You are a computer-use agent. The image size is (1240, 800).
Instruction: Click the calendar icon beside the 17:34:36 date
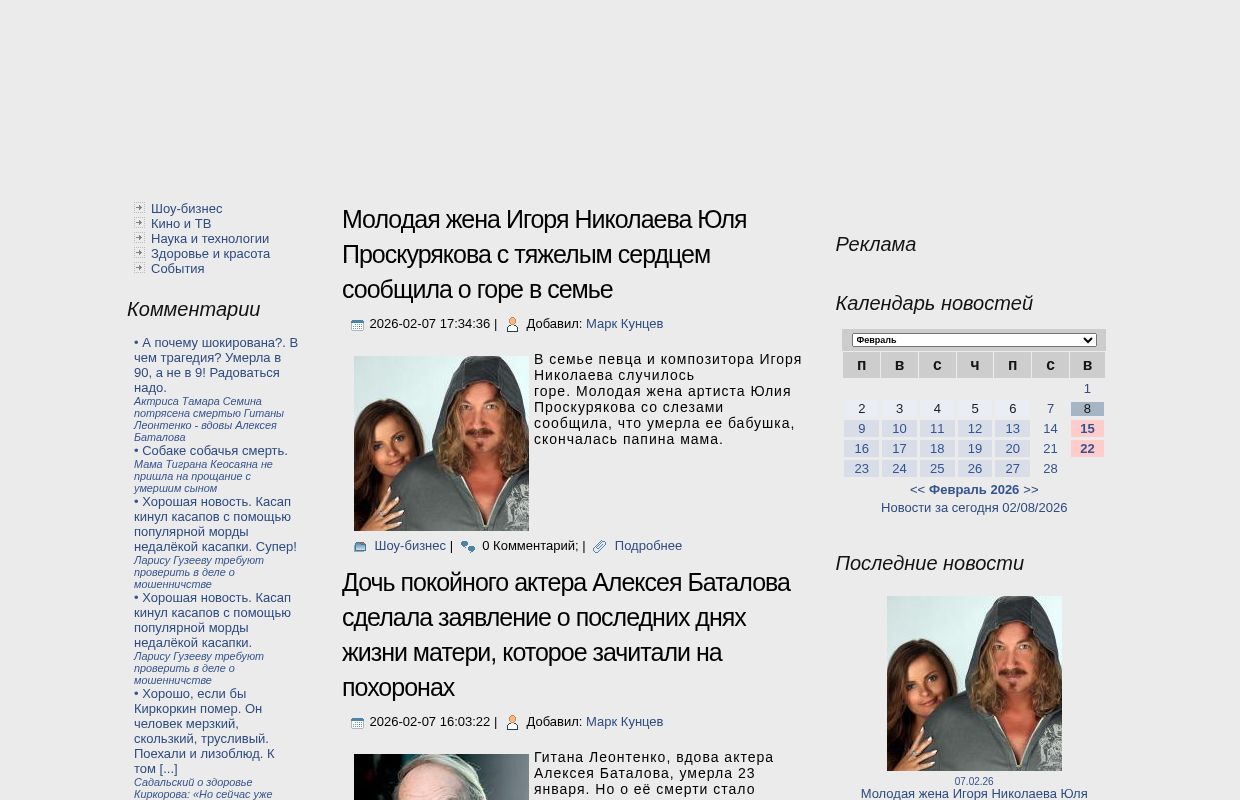357,325
